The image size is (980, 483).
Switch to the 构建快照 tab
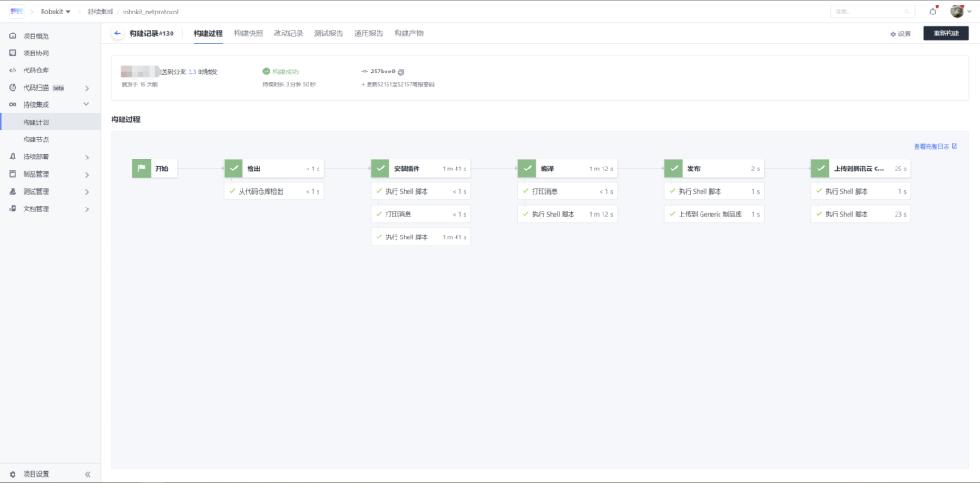coord(248,33)
